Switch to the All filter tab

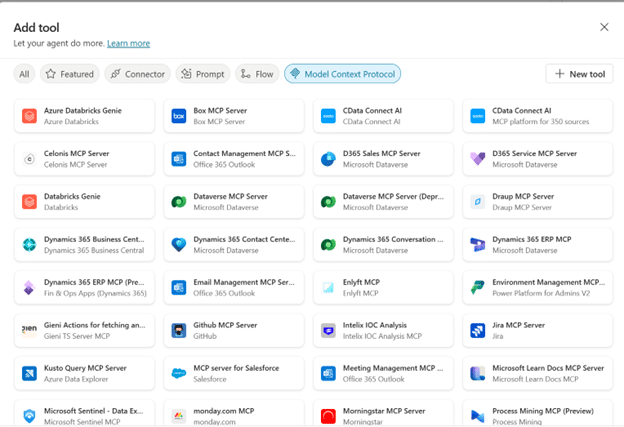point(24,74)
